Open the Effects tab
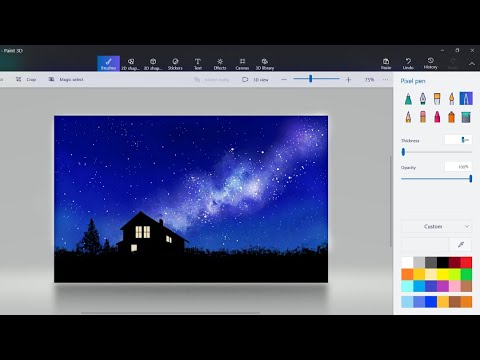This screenshot has height=360, width=480. point(220,63)
